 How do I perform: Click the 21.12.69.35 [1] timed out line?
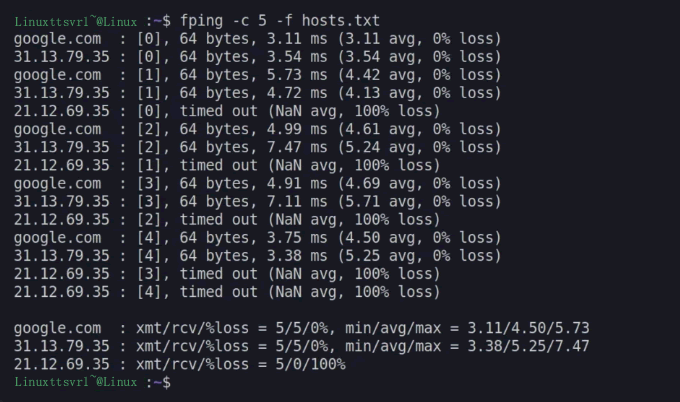(226, 165)
